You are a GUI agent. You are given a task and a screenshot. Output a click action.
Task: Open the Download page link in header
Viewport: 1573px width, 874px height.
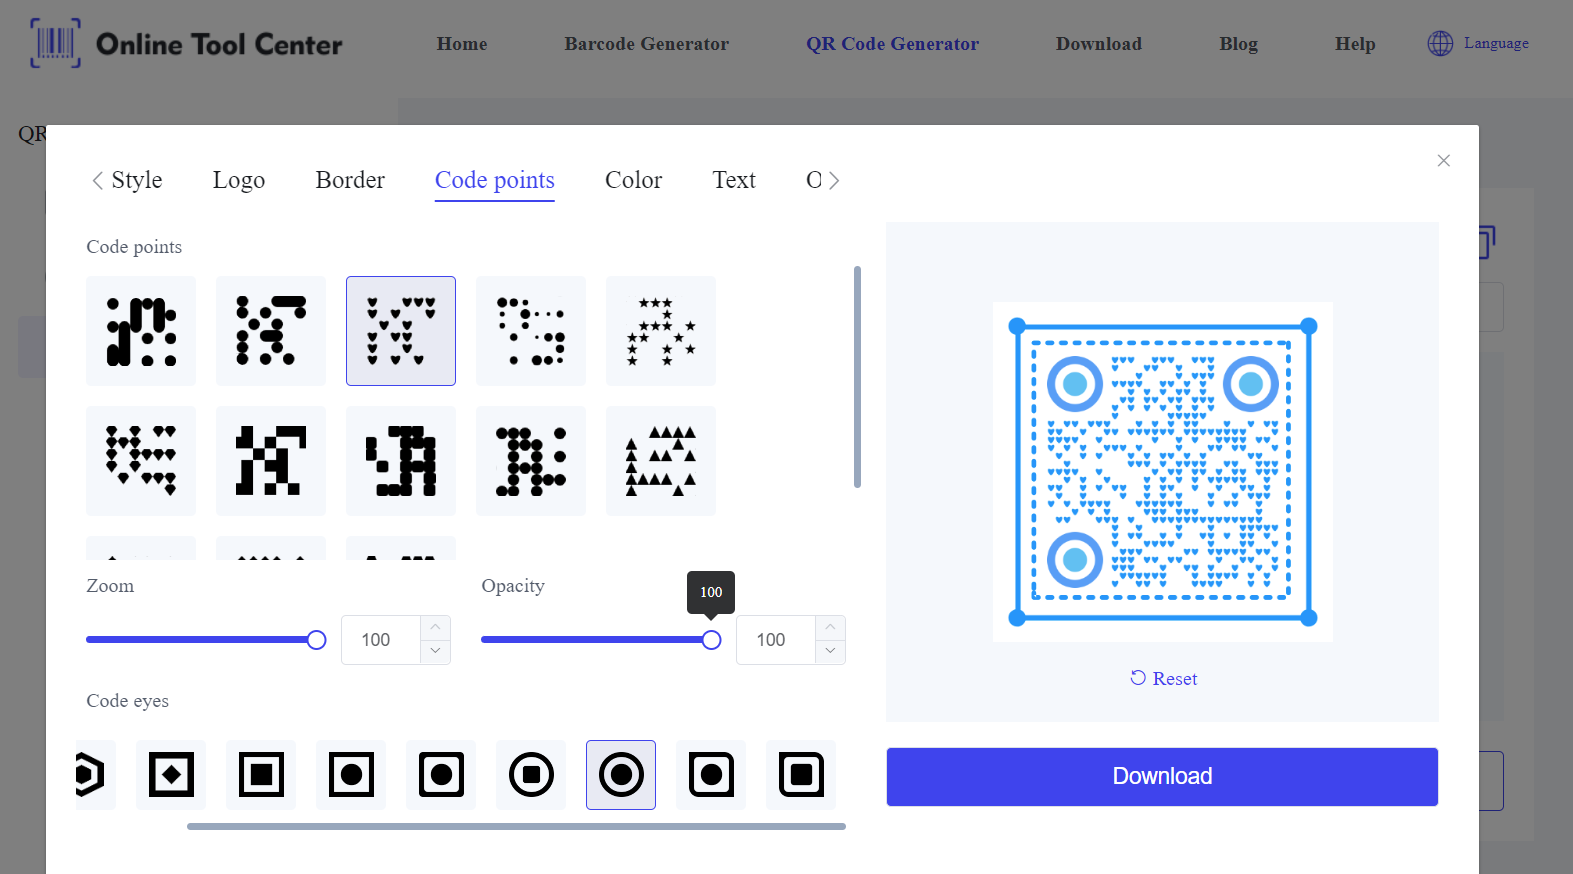1099,44
